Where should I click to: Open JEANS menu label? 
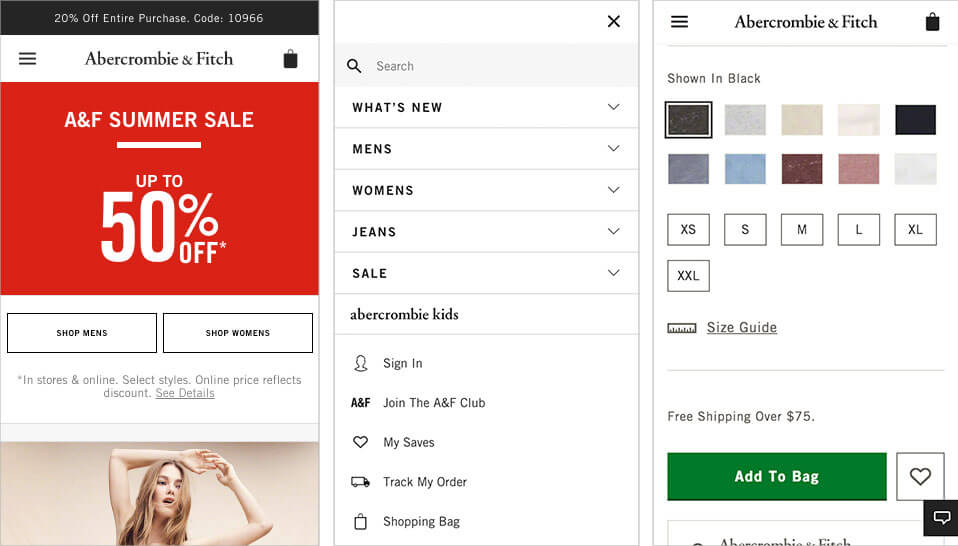coord(374,232)
